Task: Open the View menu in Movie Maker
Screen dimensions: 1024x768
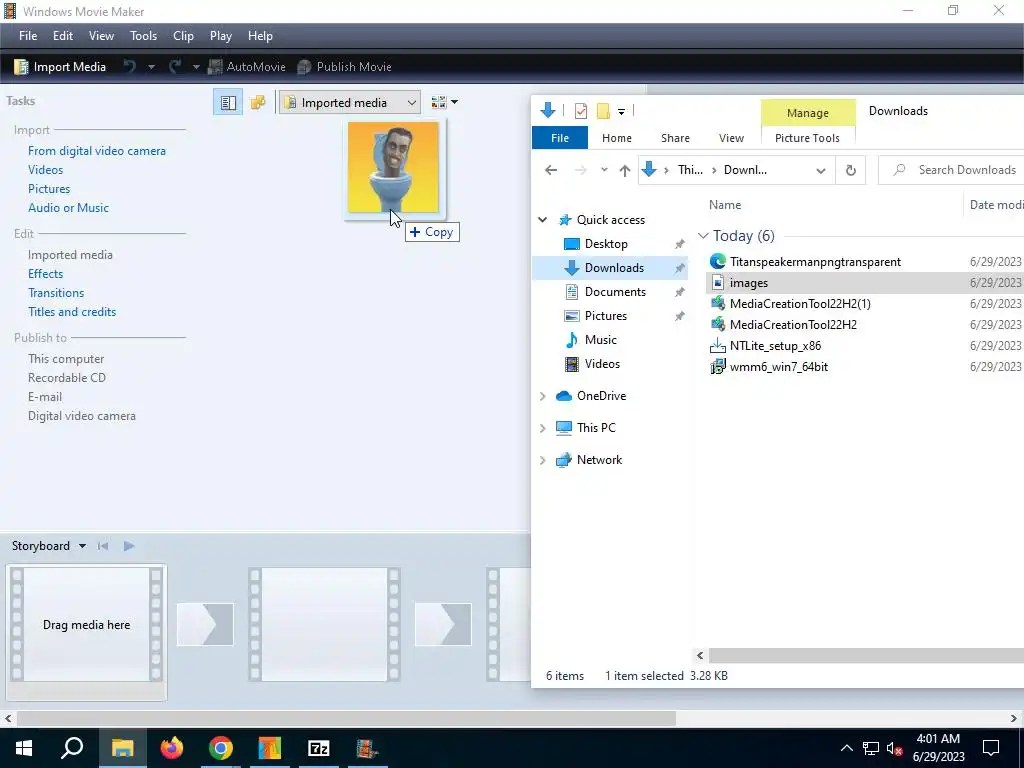Action: 101,36
